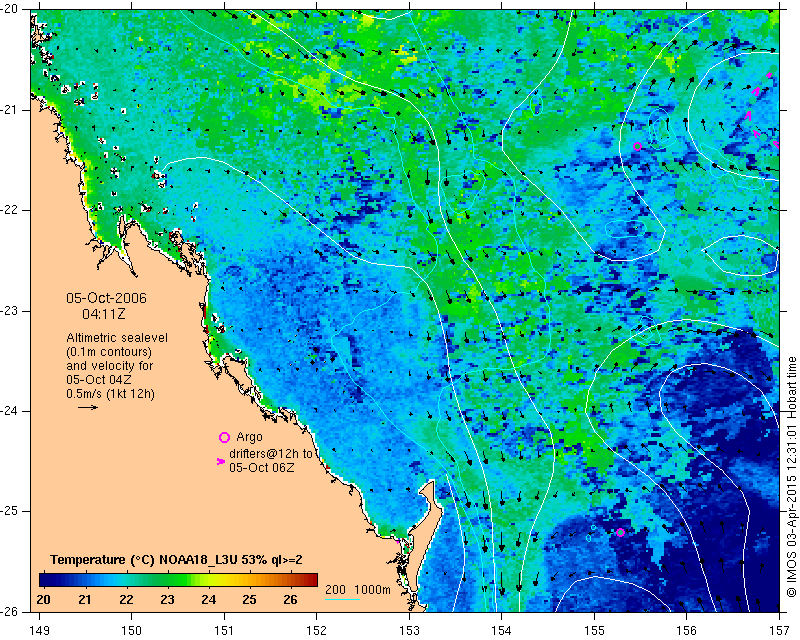The height and width of the screenshot is (640, 800).
Task: Click the longitude axis label '157'
Action: (780, 630)
